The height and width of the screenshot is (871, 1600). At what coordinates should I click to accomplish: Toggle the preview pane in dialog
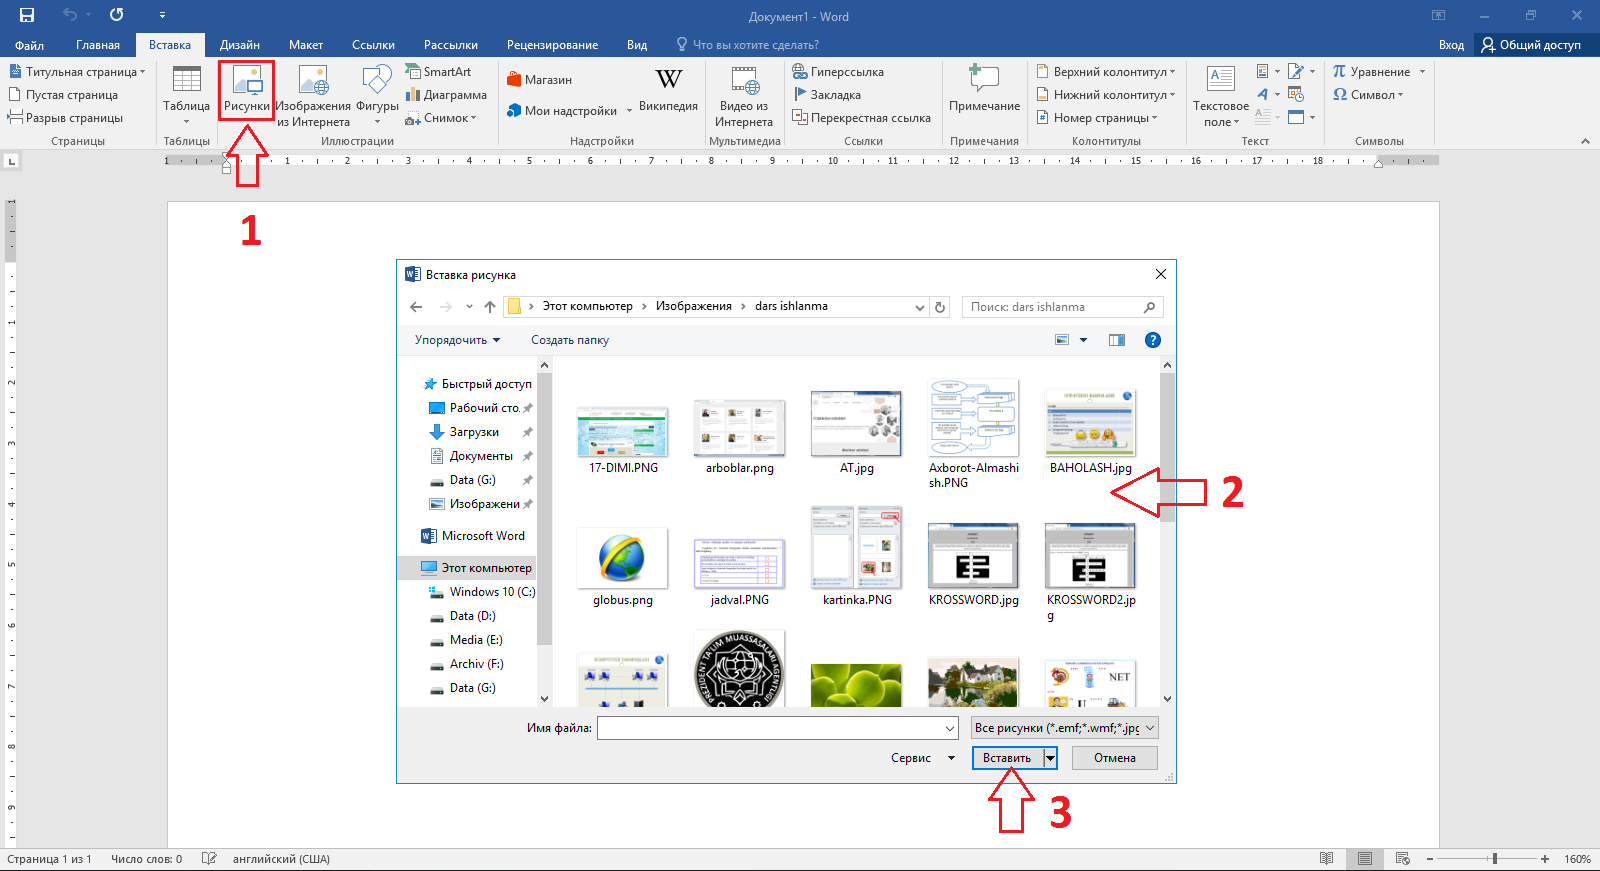tap(1117, 340)
